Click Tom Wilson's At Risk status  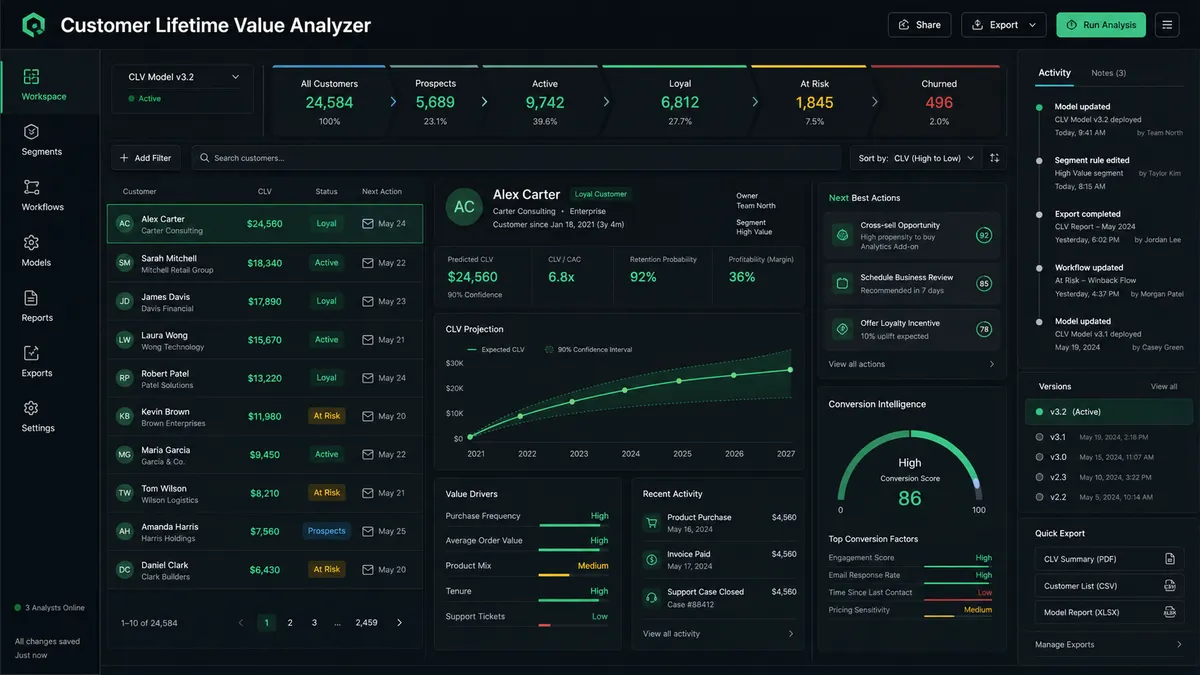tap(327, 493)
